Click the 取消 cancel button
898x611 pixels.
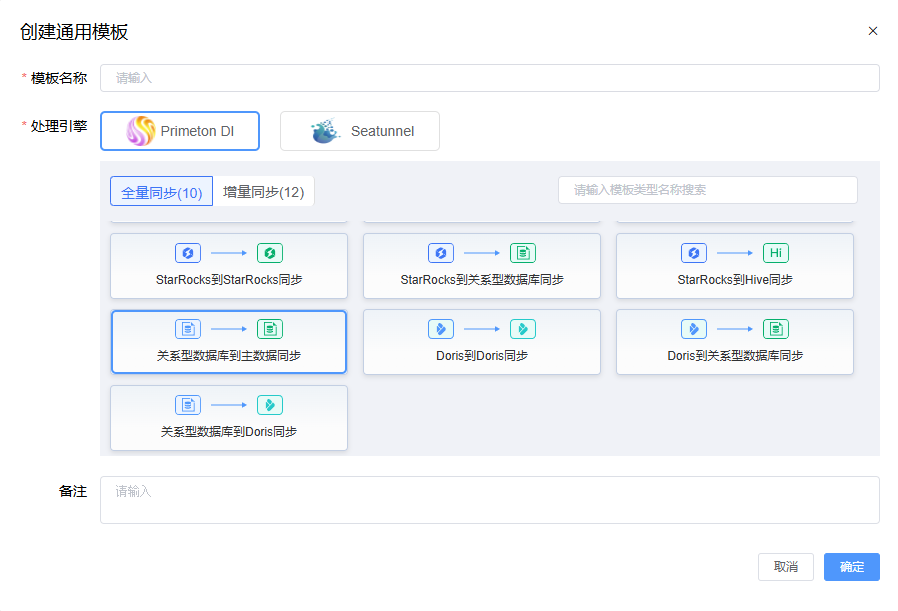pyautogui.click(x=786, y=567)
